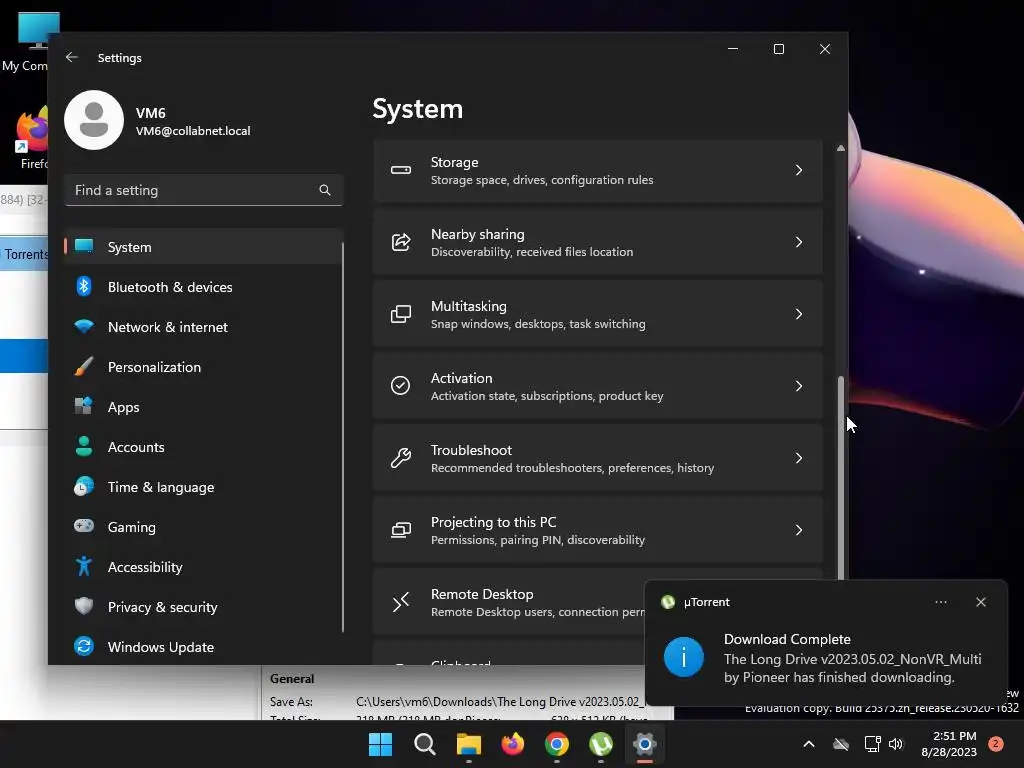Click scroll-up arrow of Settings scrollbar

pyautogui.click(x=840, y=149)
